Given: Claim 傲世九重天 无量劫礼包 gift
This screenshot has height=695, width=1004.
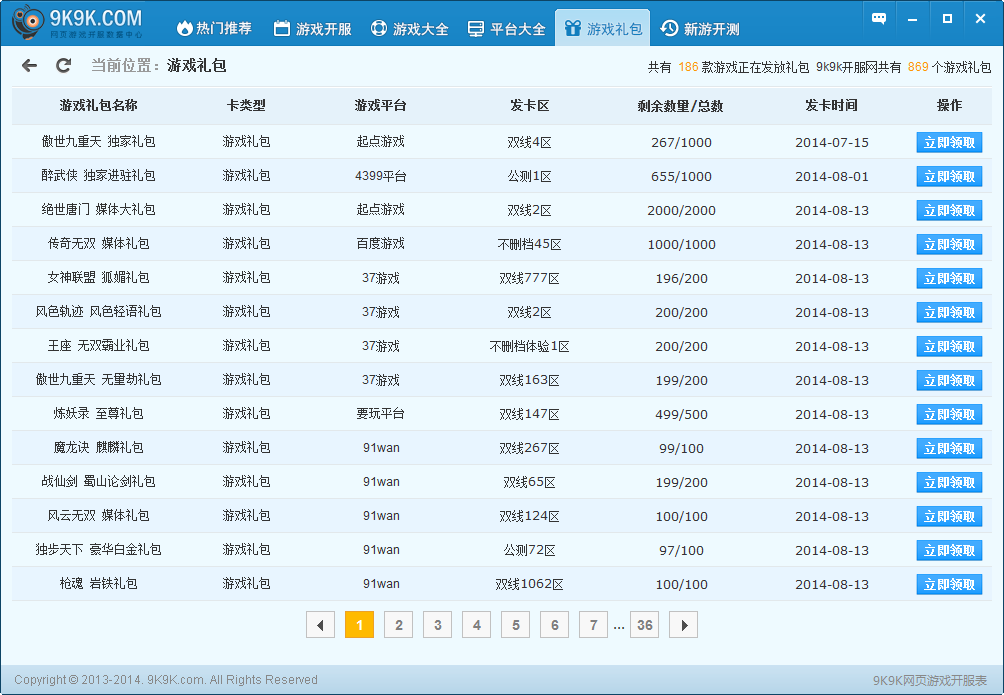Looking at the screenshot, I should pos(949,380).
